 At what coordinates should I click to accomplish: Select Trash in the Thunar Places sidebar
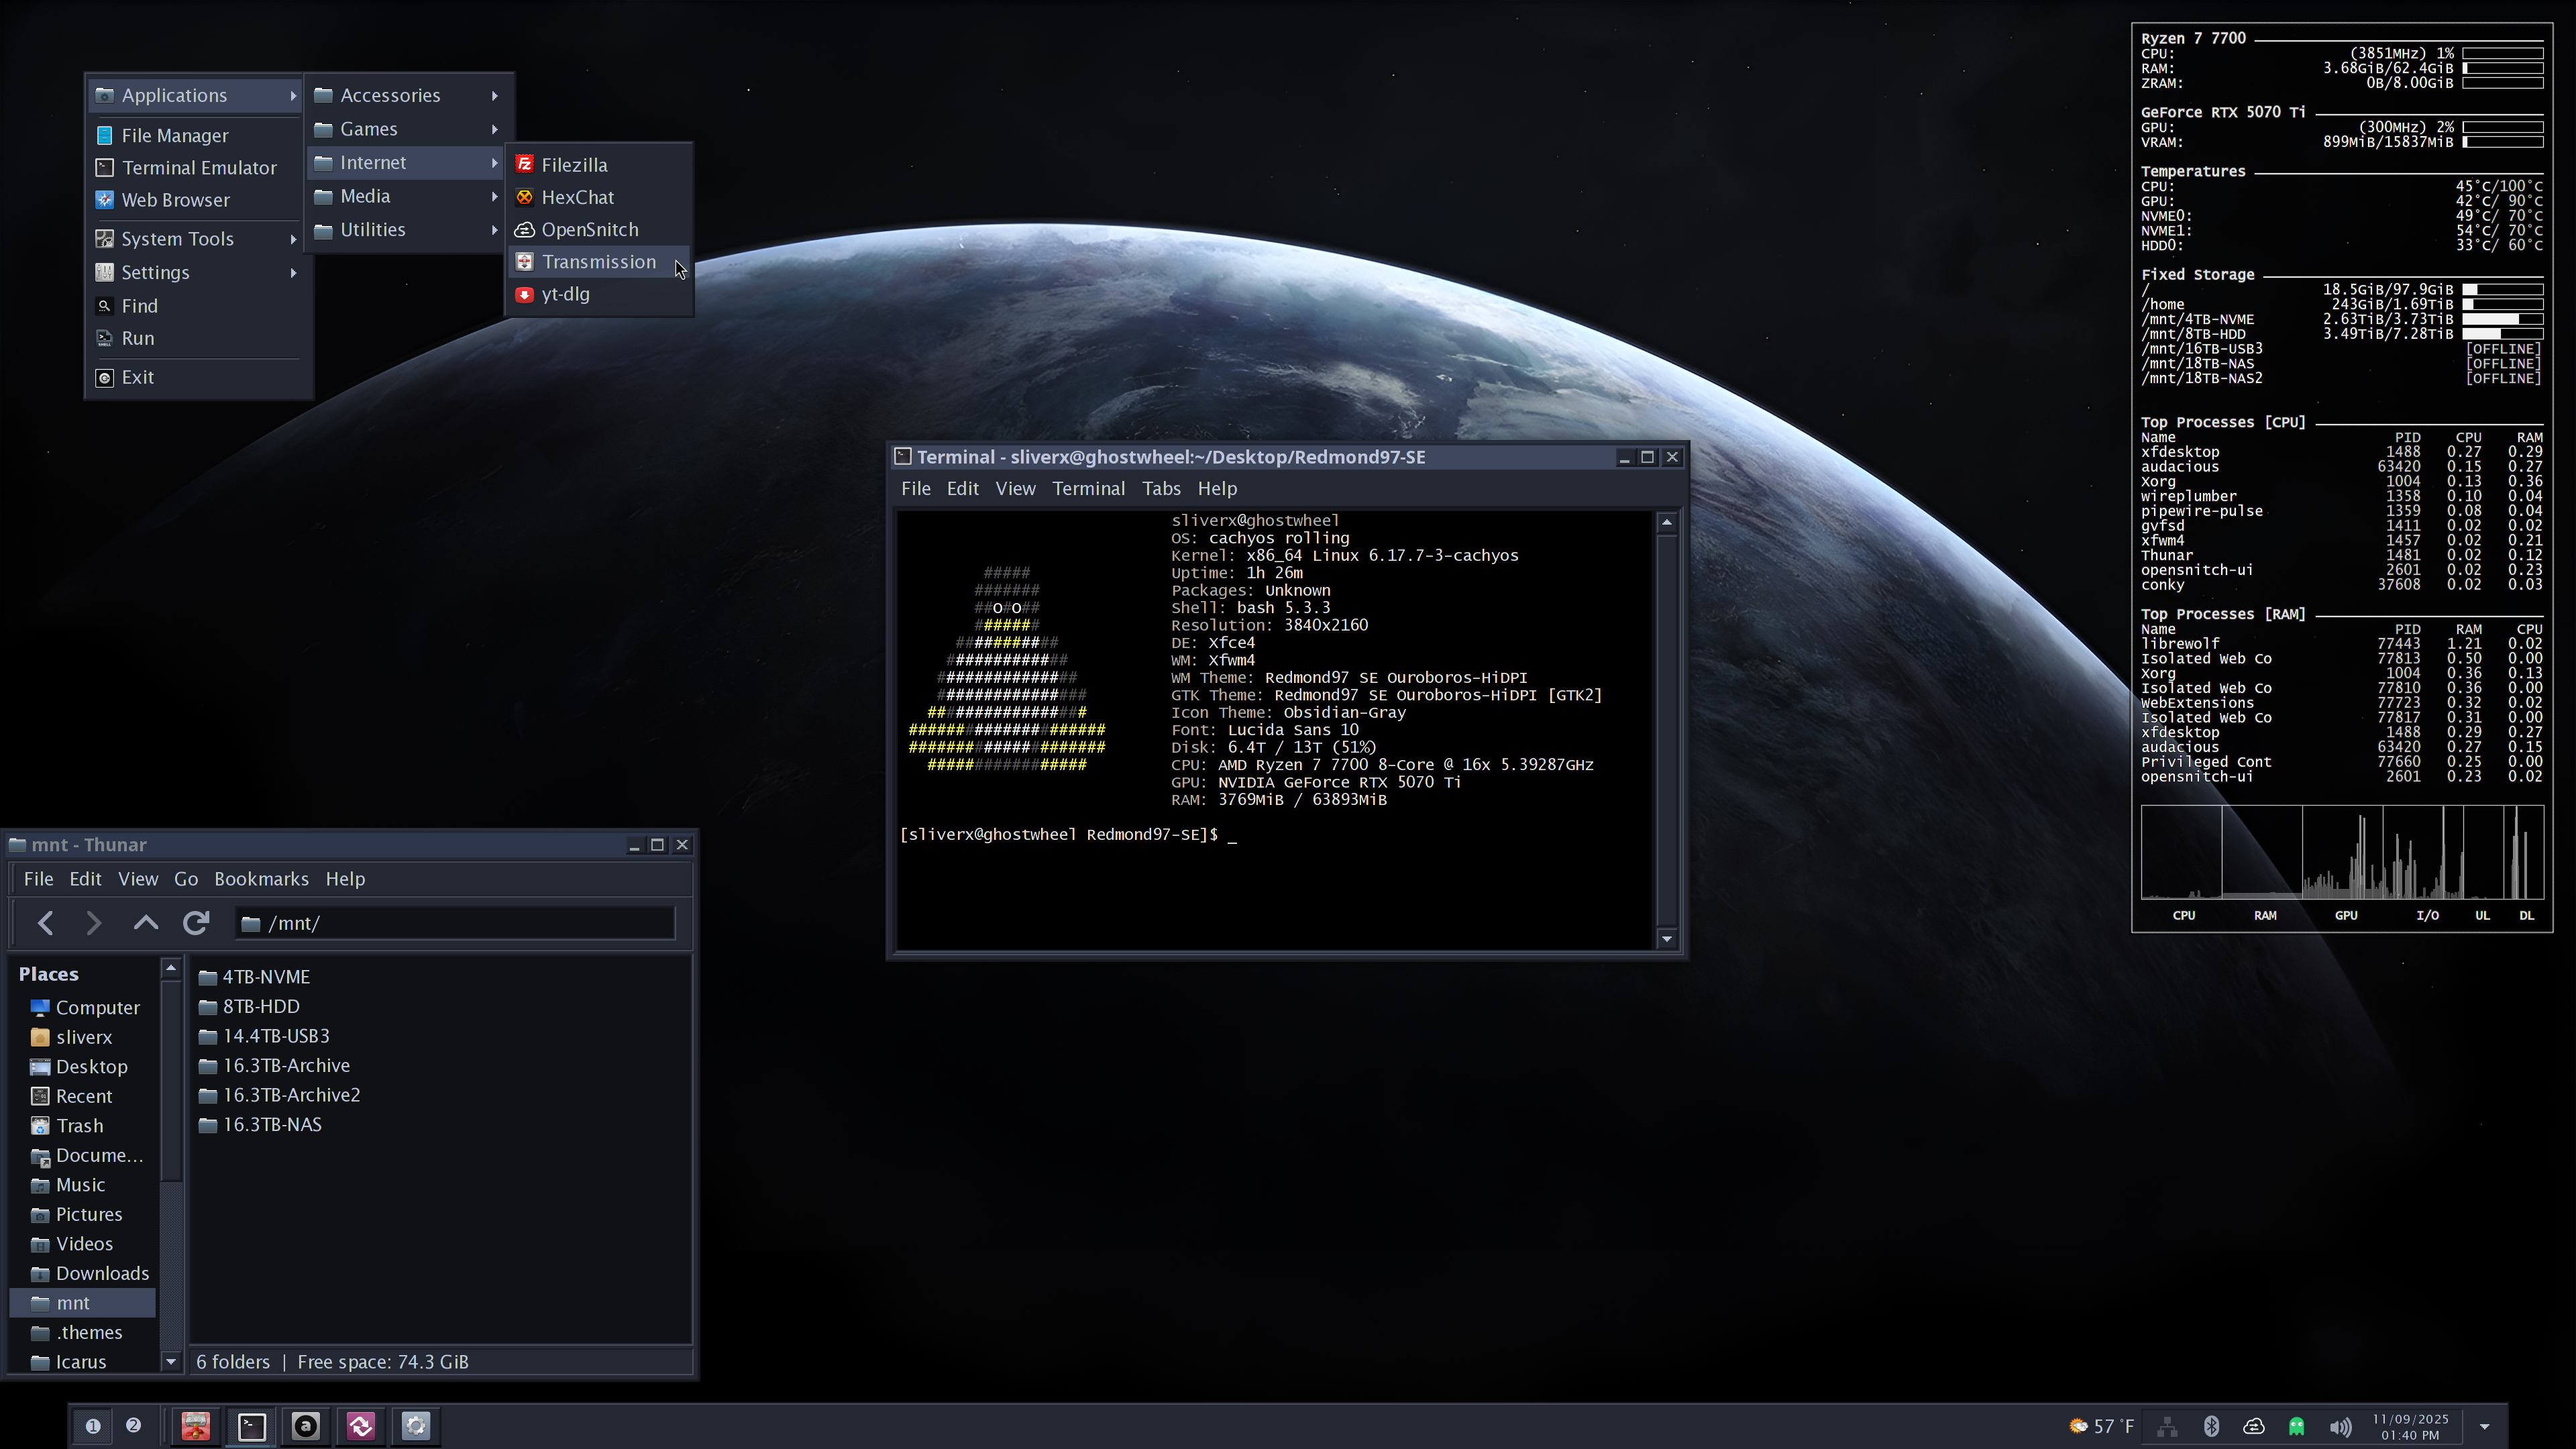click(x=79, y=1126)
